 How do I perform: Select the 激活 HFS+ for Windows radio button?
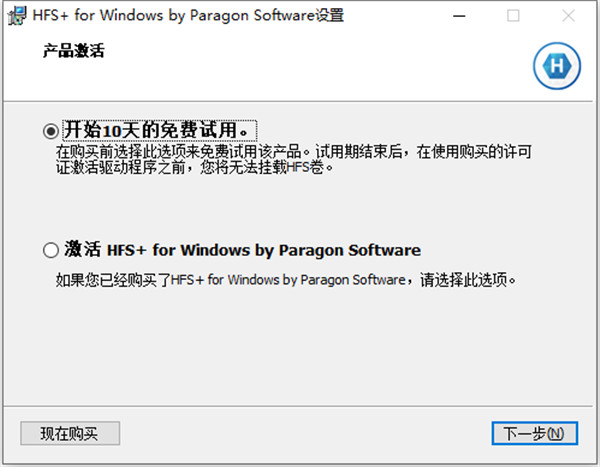coord(51,250)
